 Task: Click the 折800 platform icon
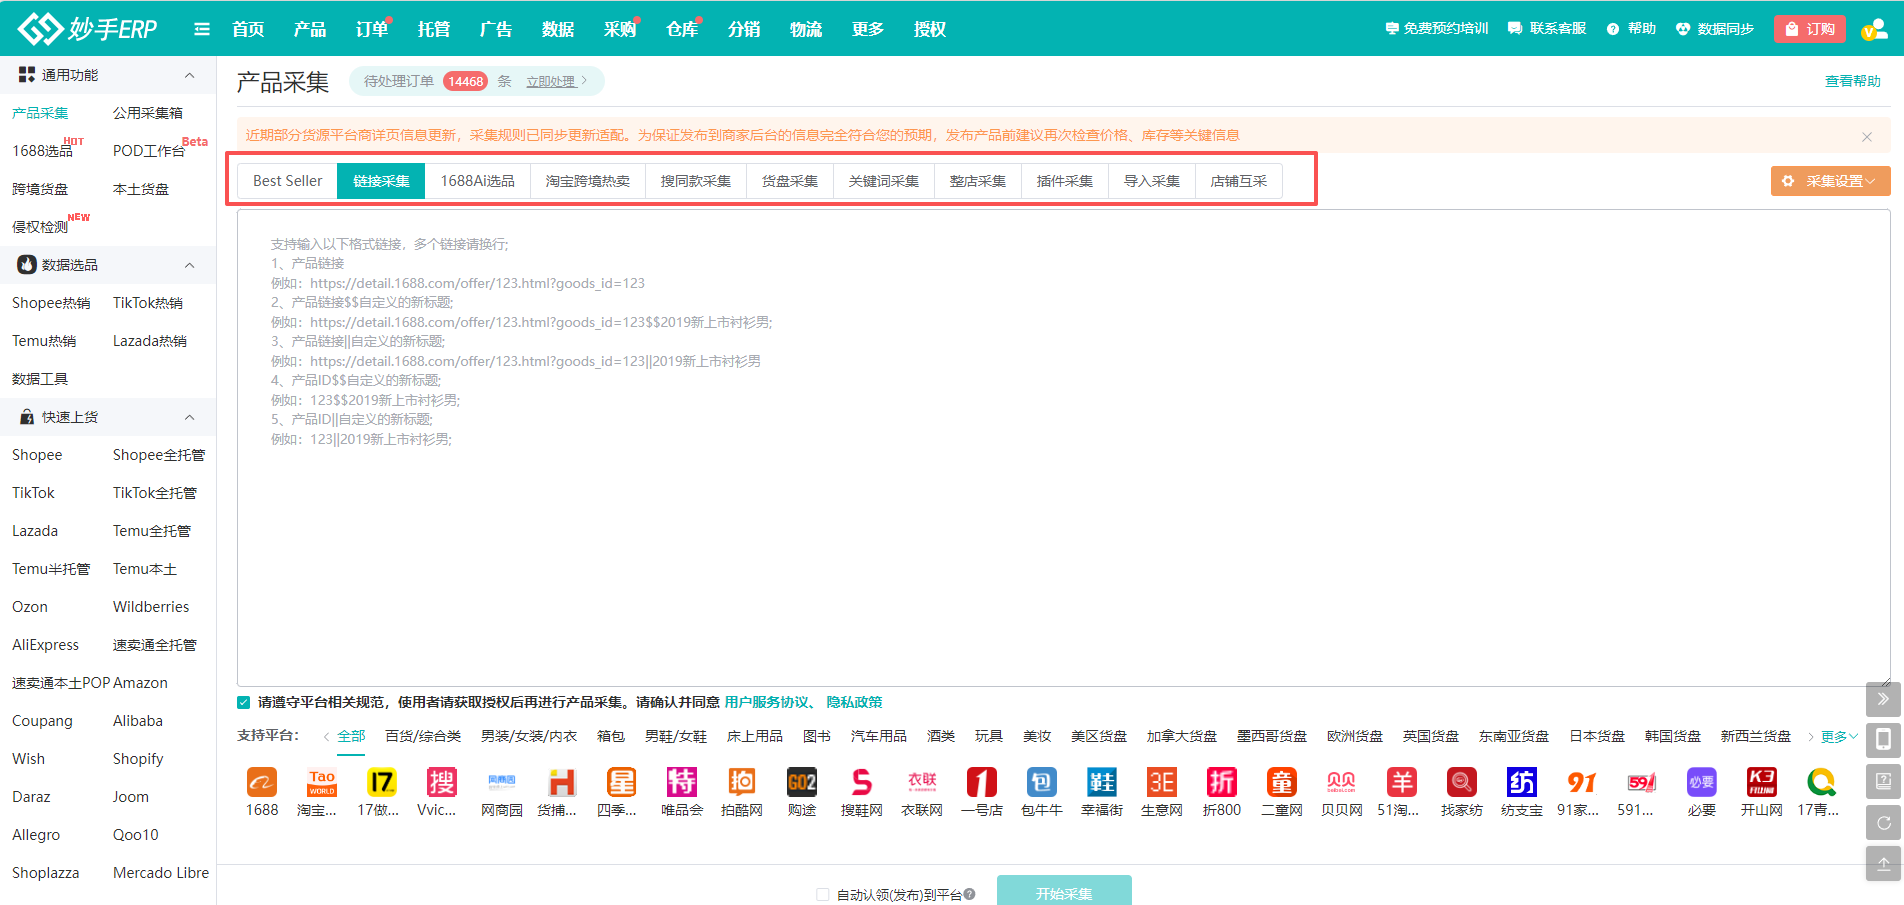pos(1222,781)
